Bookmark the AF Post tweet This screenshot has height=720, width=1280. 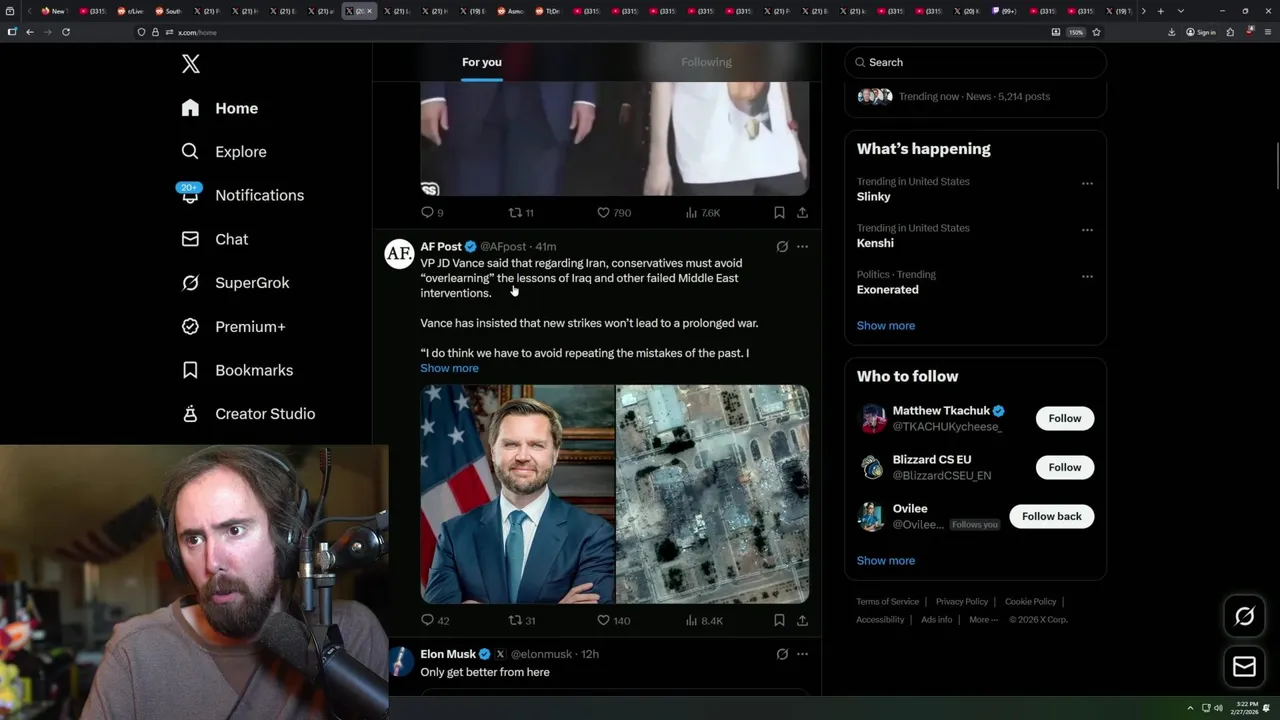779,620
